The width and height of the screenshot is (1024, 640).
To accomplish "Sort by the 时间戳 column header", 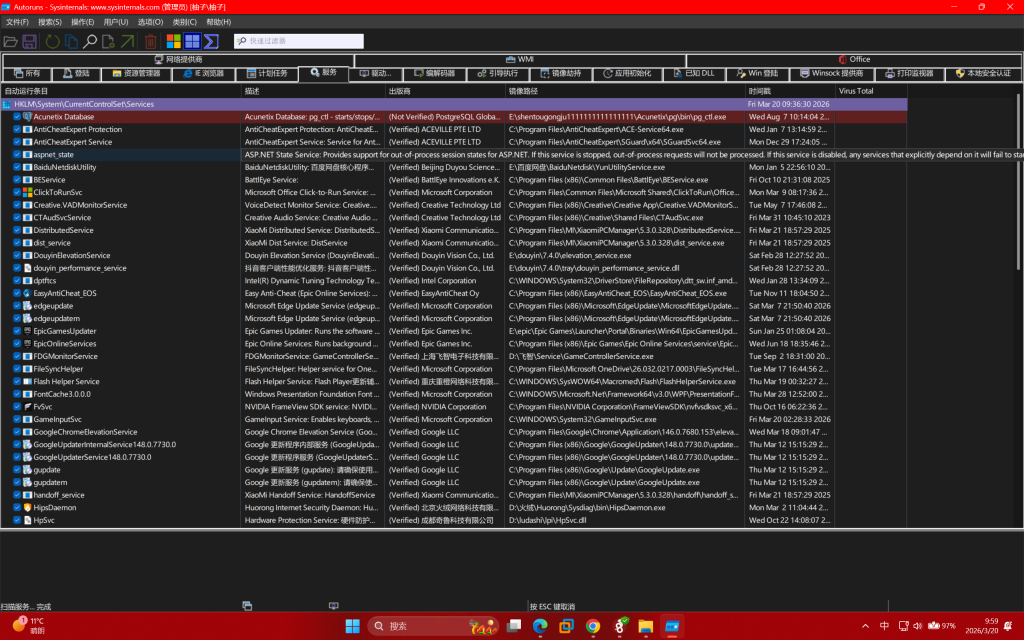I will pyautogui.click(x=760, y=90).
